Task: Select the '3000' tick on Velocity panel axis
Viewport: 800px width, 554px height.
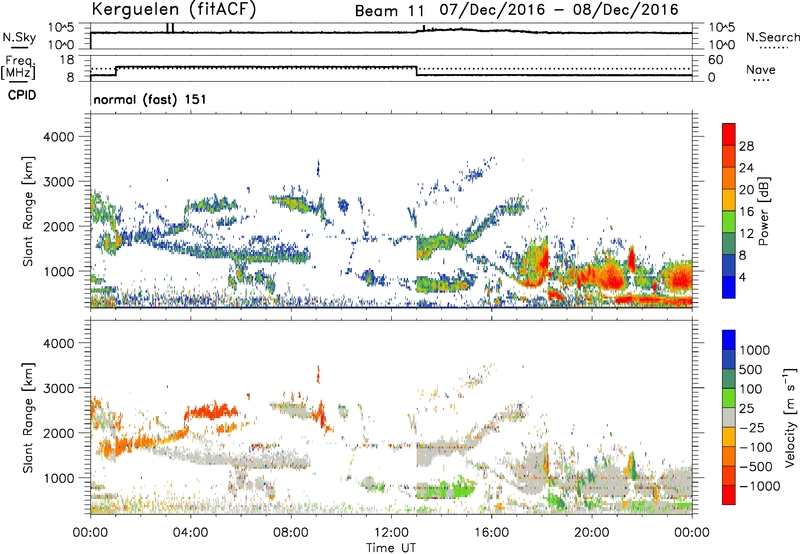Action: [58, 388]
